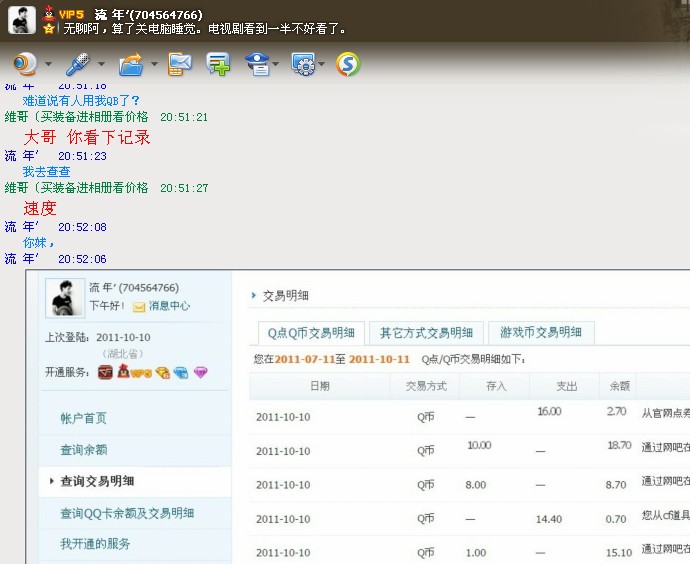Image resolution: width=690 pixels, height=564 pixels.
Task: Click the Sogou search S icon
Action: coord(348,64)
